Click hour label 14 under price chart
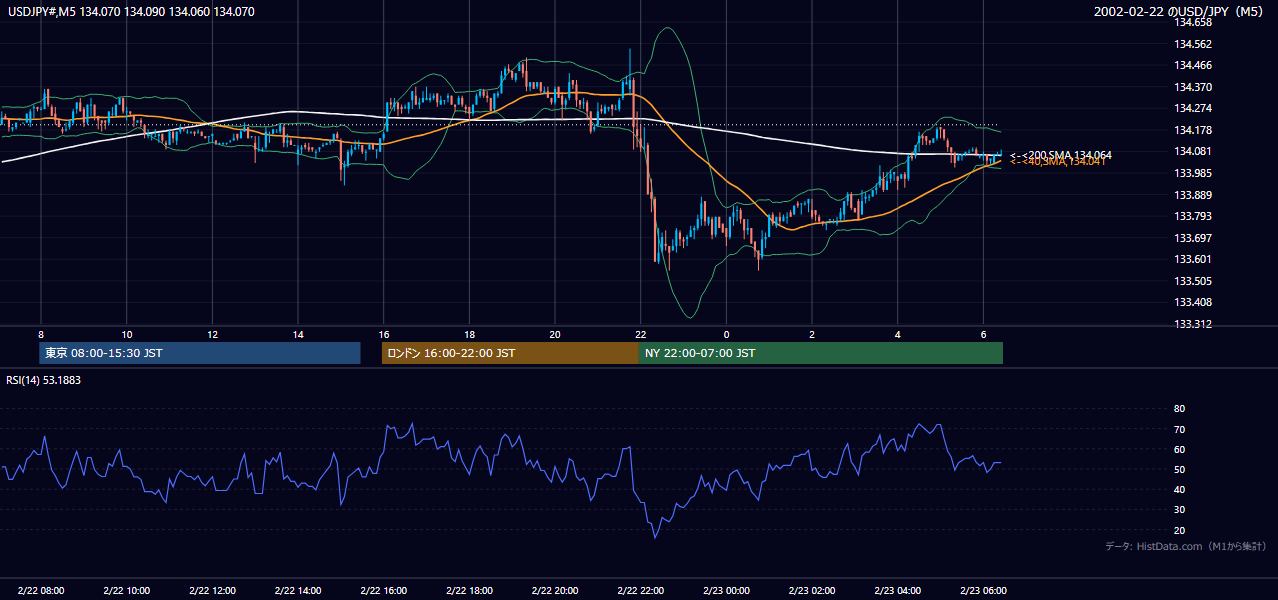The width and height of the screenshot is (1278, 600). click(x=298, y=334)
